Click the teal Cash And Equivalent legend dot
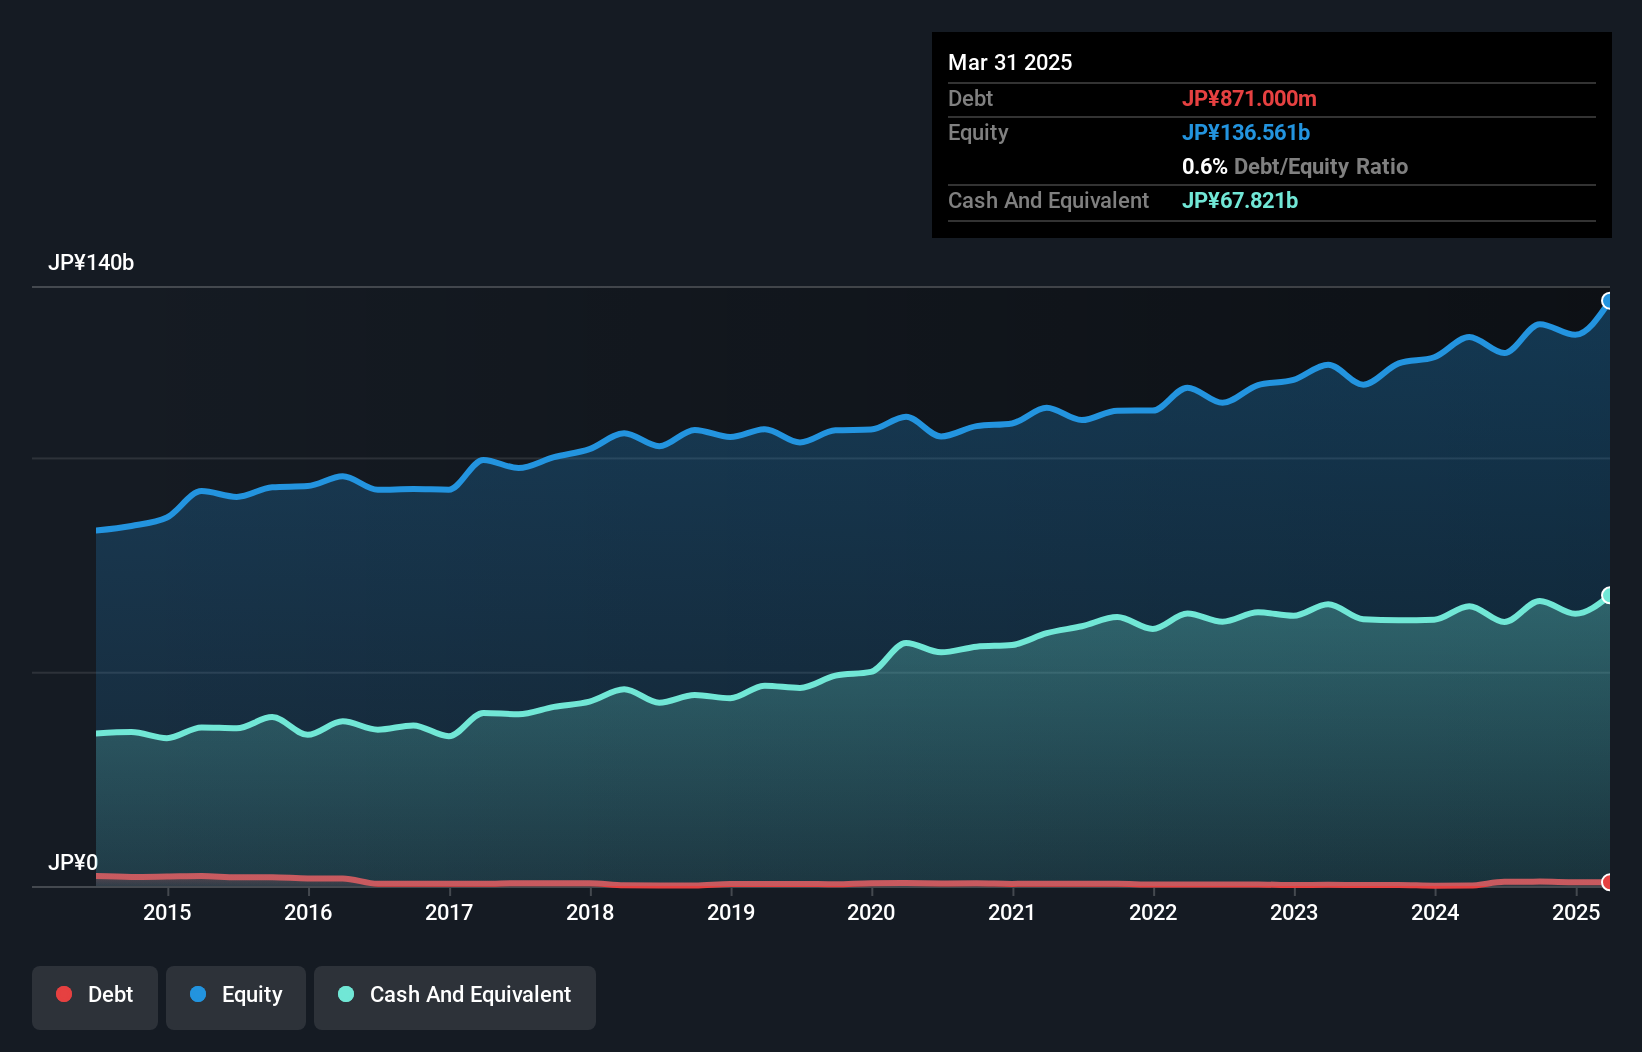1642x1052 pixels. coord(346,994)
